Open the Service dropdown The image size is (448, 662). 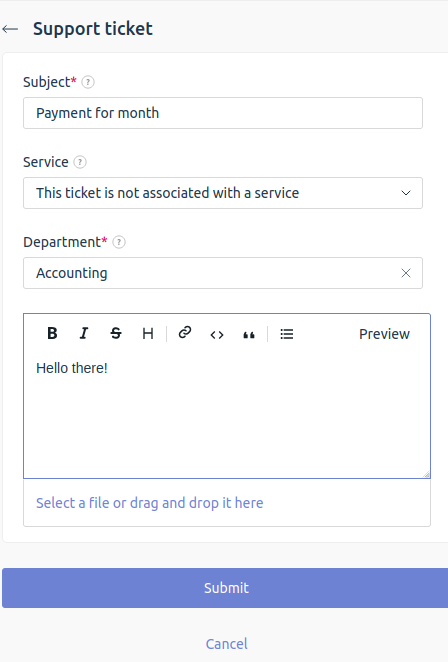click(223, 193)
